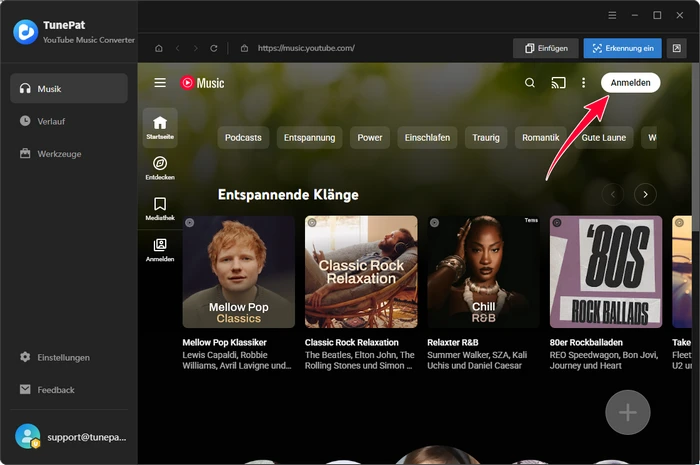This screenshot has height=465, width=700.
Task: Open the Werkzeuge tools section
Action: tap(69, 154)
